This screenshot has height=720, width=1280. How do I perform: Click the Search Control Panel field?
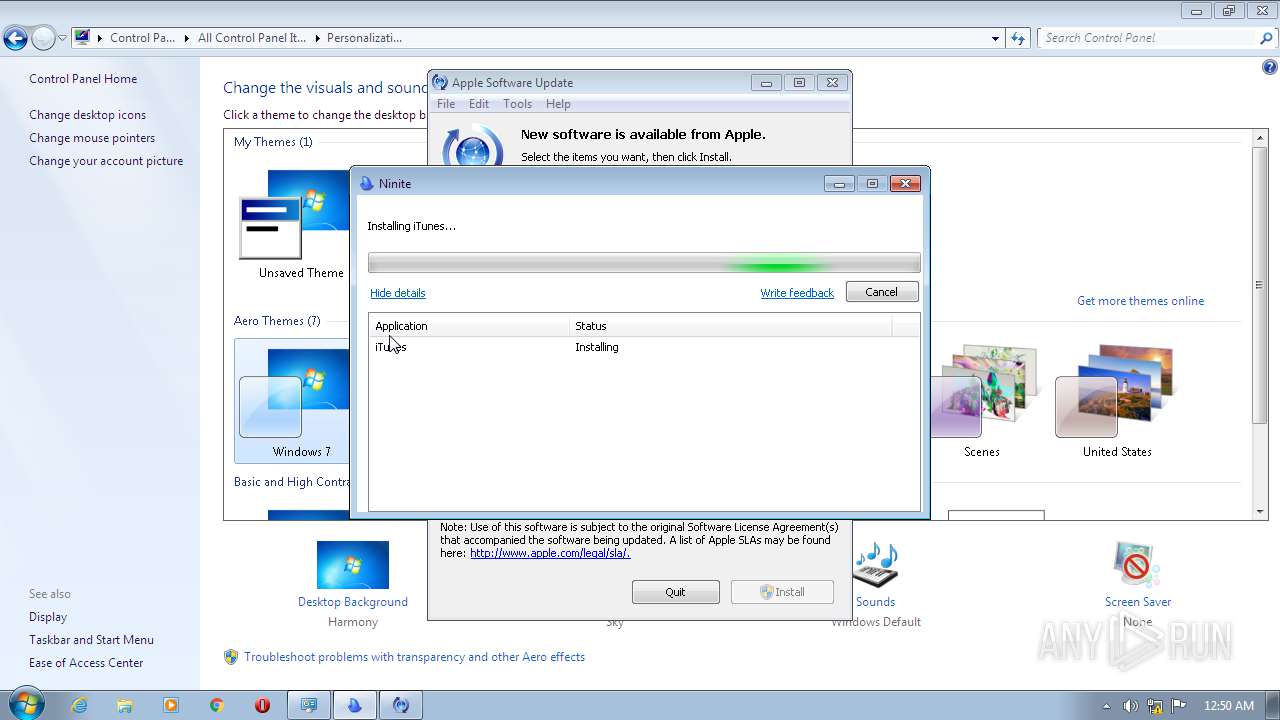pos(1148,38)
